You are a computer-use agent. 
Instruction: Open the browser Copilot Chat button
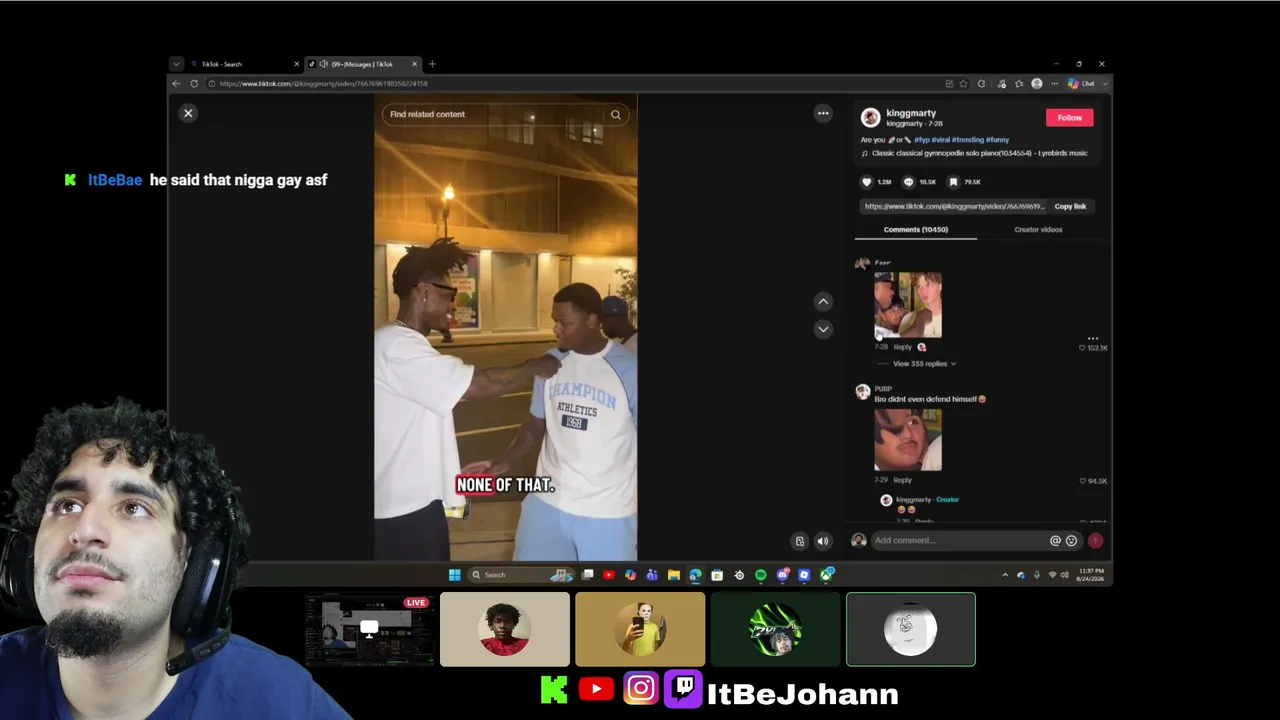1082,84
